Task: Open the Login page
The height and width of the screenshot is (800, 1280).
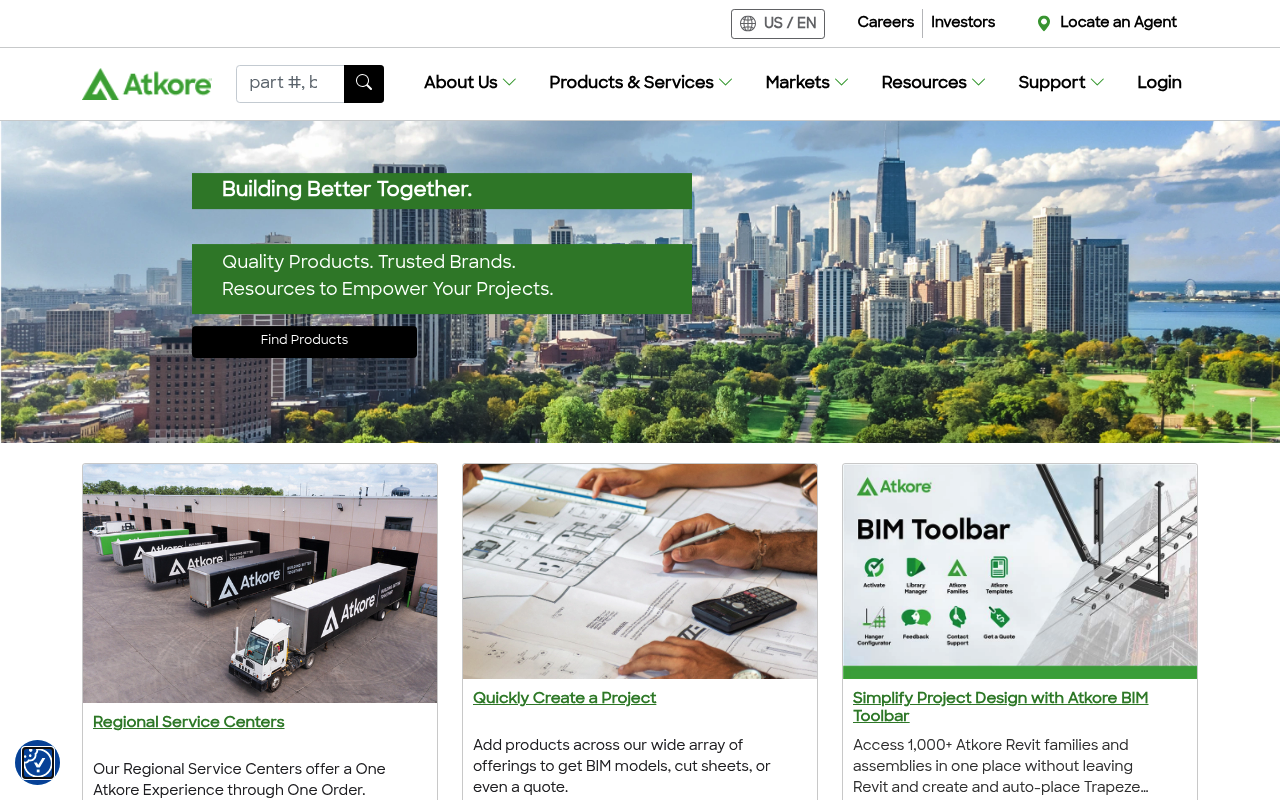Action: coord(1159,83)
